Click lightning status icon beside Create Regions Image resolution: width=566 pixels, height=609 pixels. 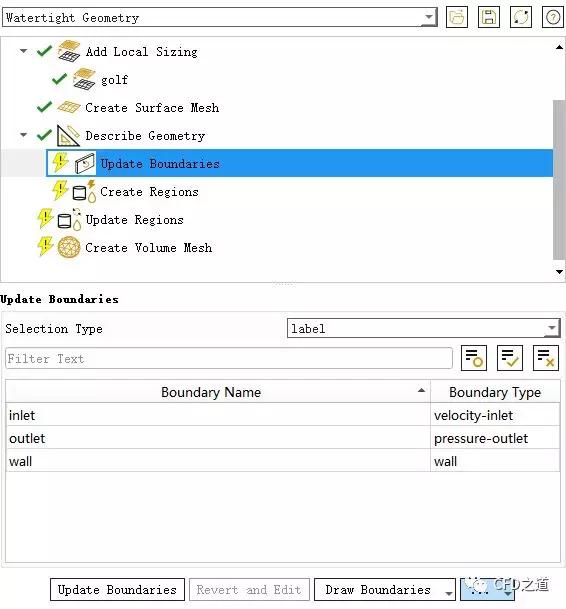60,190
